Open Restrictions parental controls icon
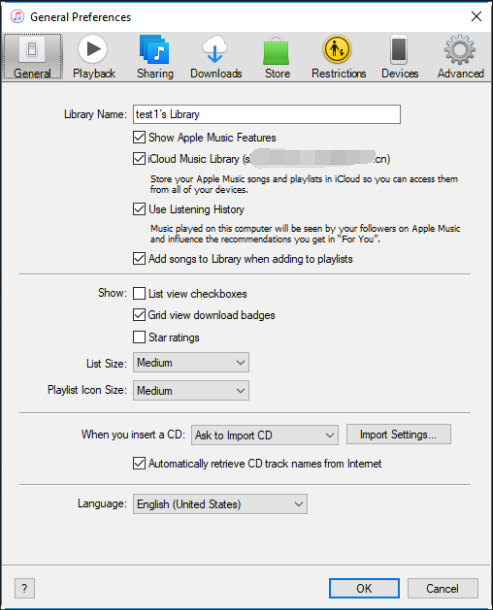The image size is (493, 610). (x=338, y=57)
